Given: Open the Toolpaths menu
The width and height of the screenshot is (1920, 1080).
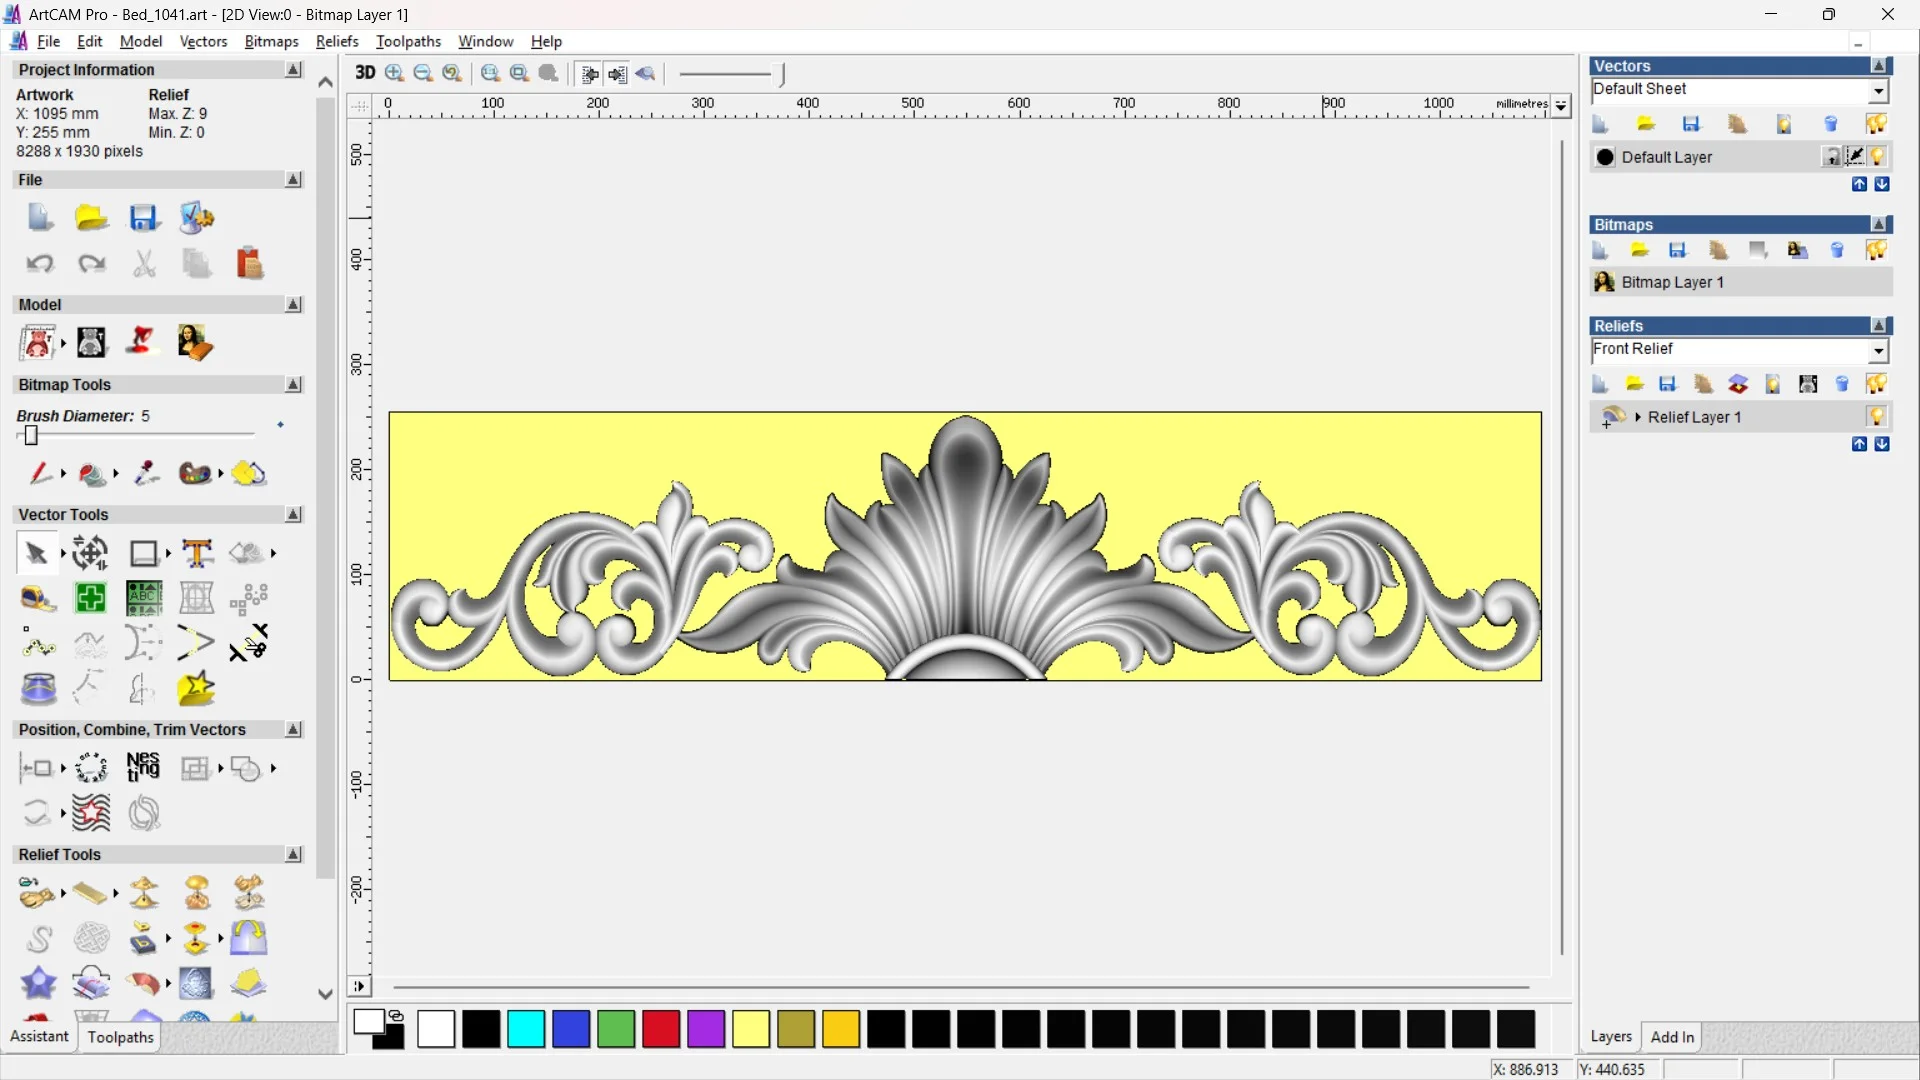Looking at the screenshot, I should coord(408,41).
